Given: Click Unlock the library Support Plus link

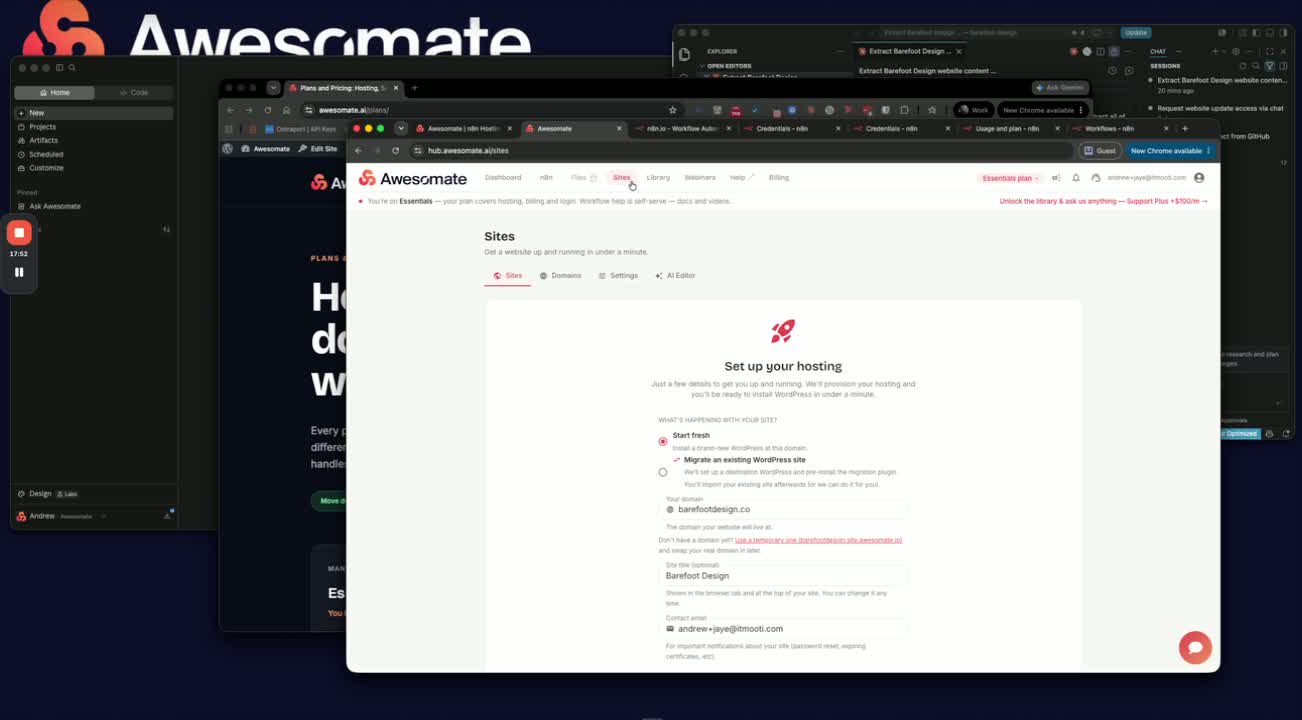Looking at the screenshot, I should (1104, 201).
